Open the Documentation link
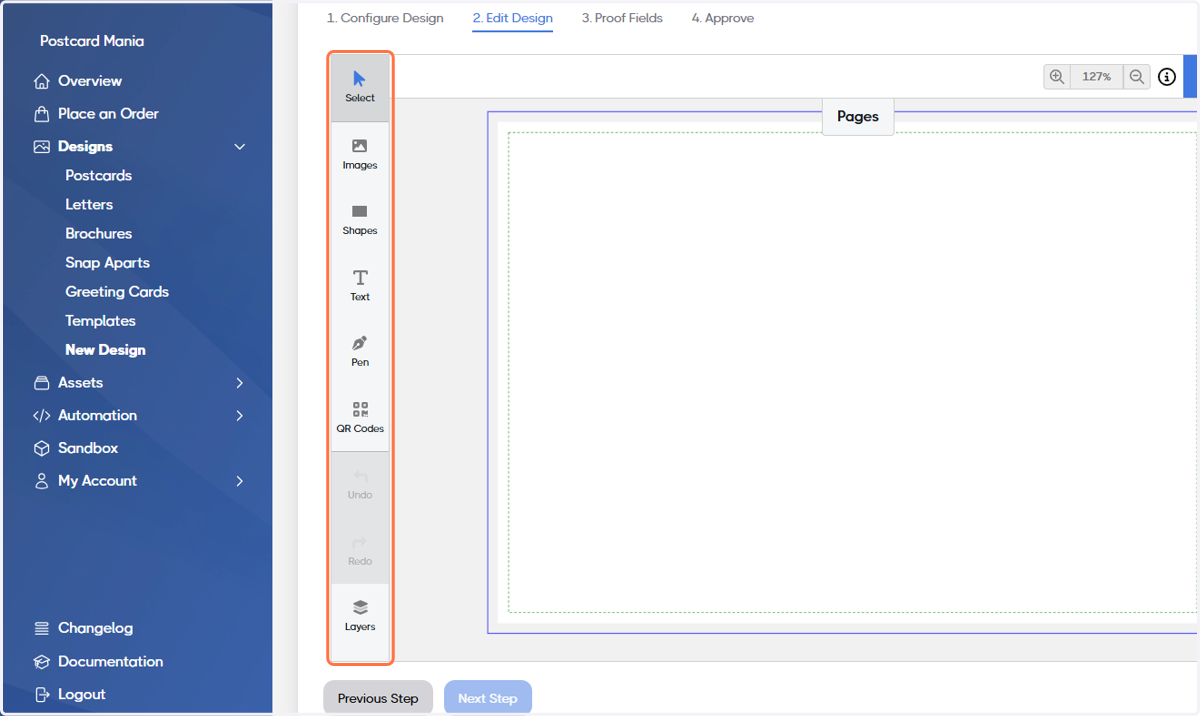The height and width of the screenshot is (716, 1200). pos(110,662)
